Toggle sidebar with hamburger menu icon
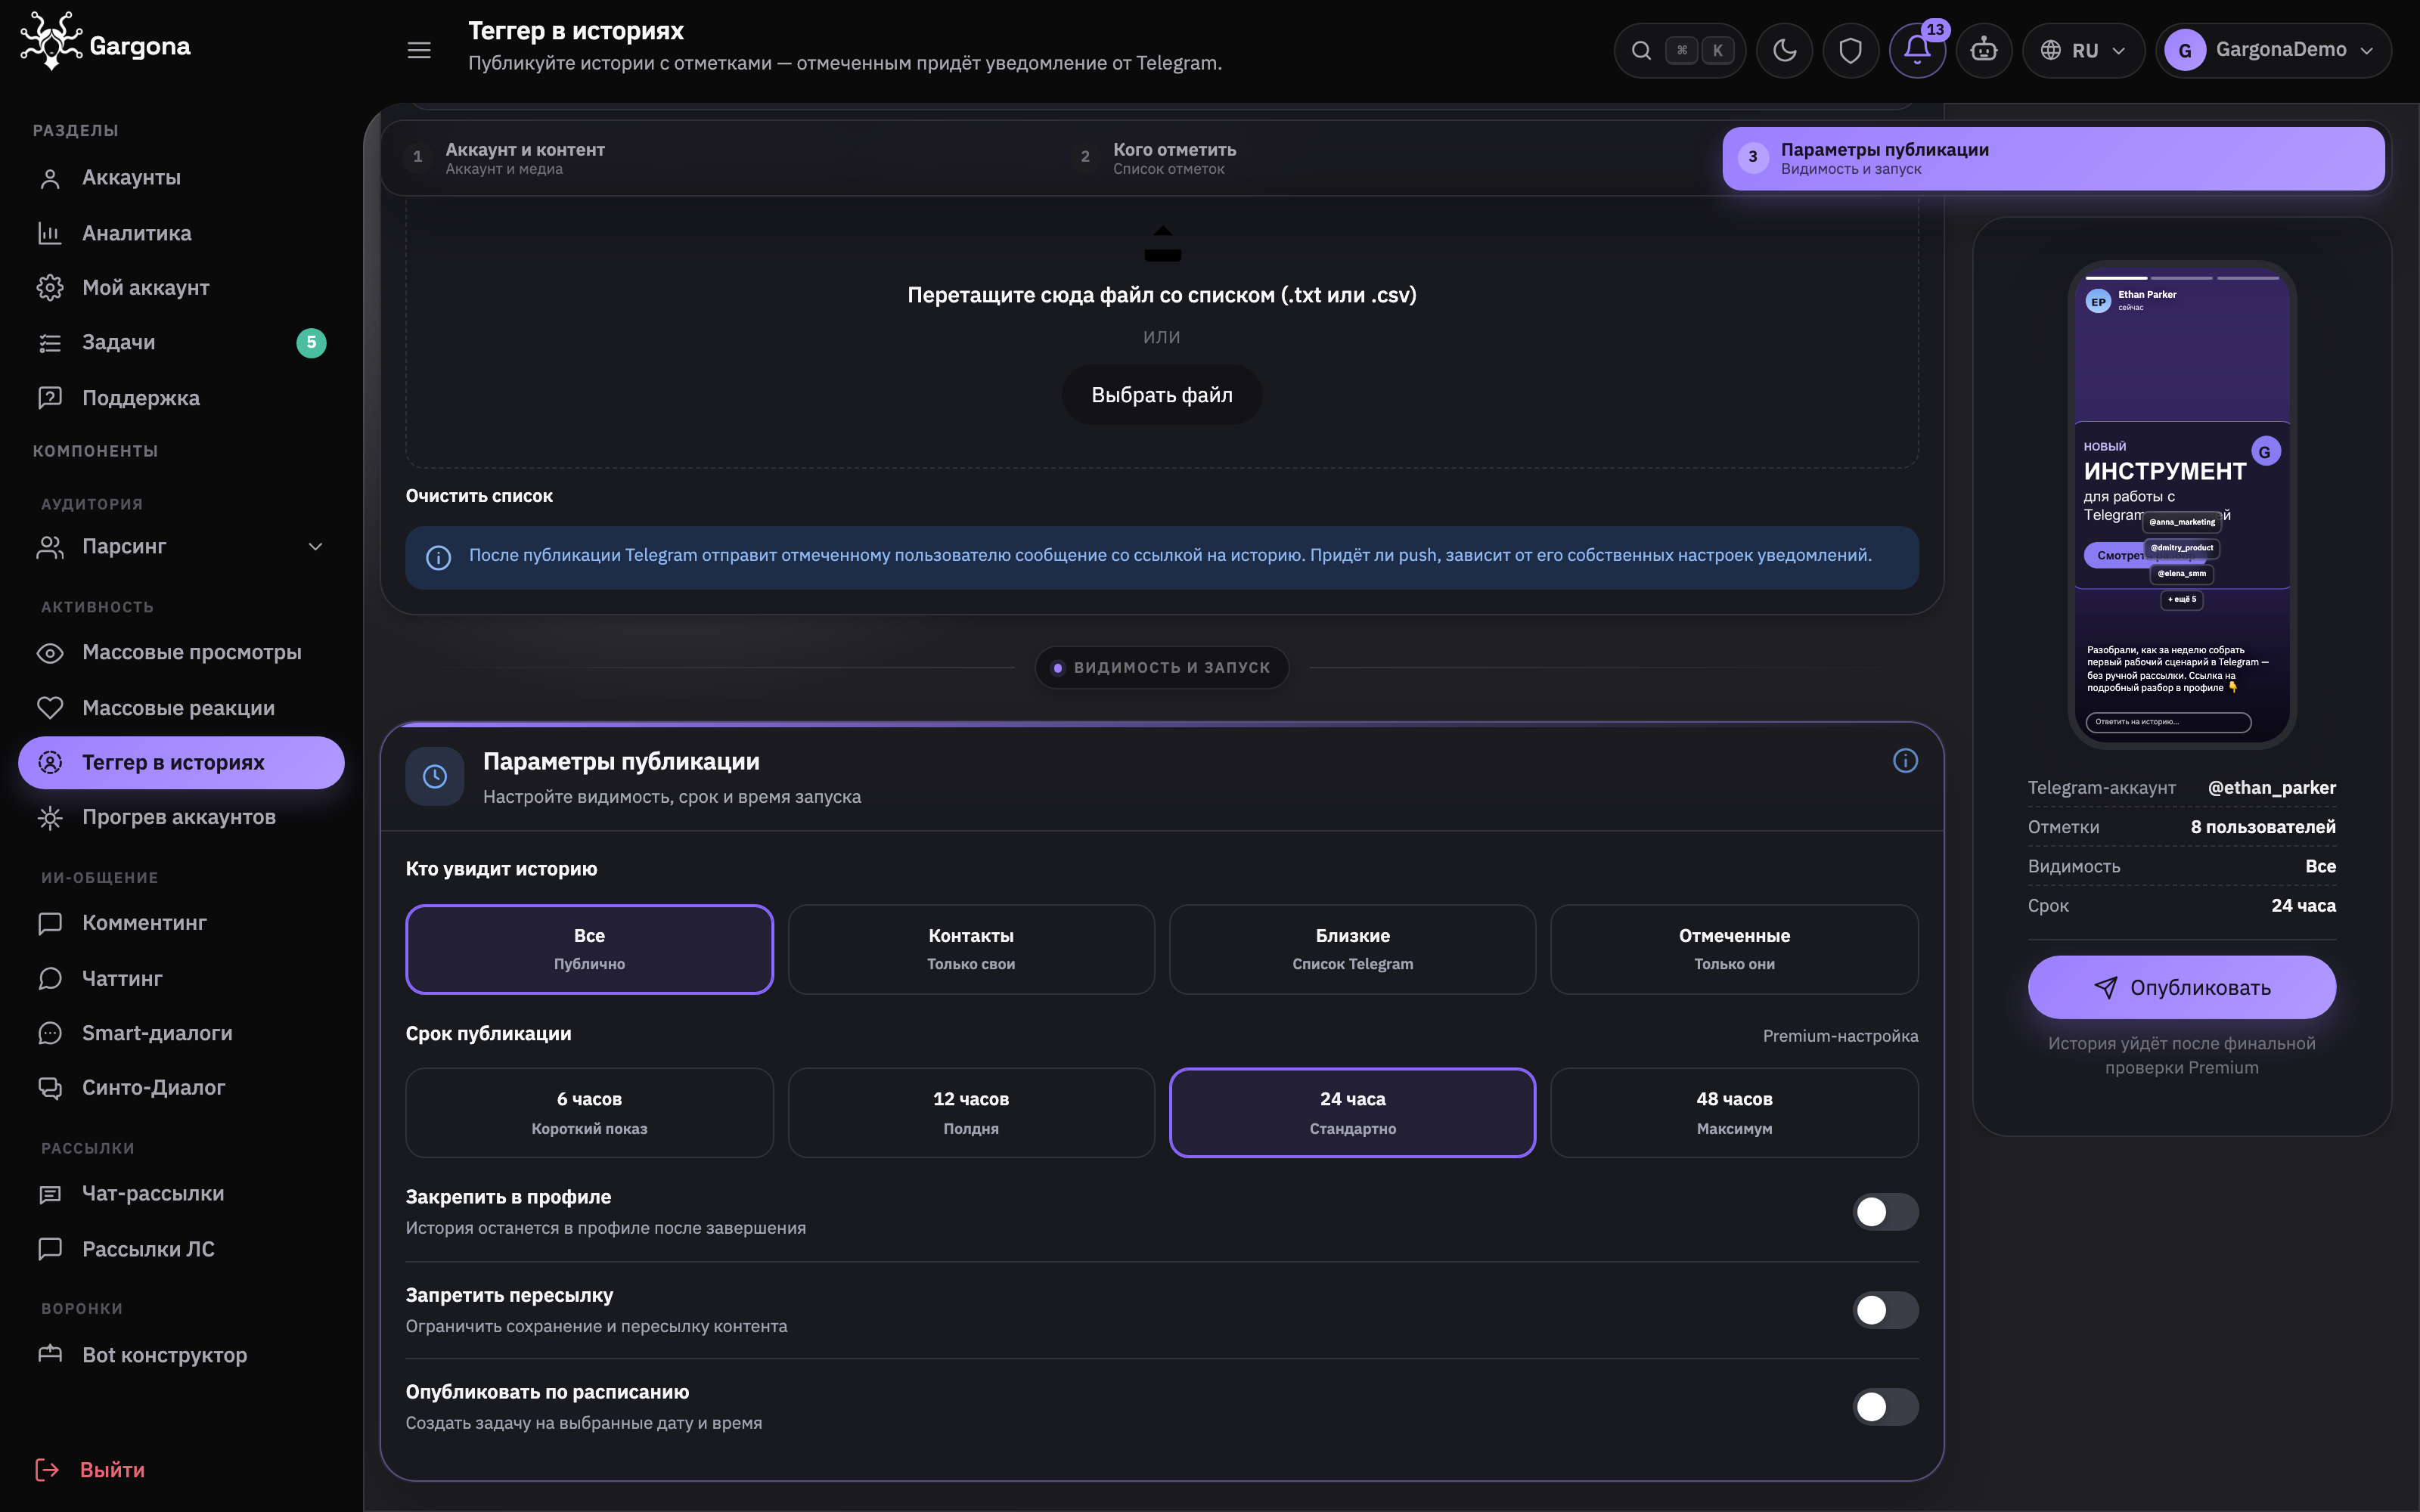The height and width of the screenshot is (1512, 2420). click(x=419, y=50)
